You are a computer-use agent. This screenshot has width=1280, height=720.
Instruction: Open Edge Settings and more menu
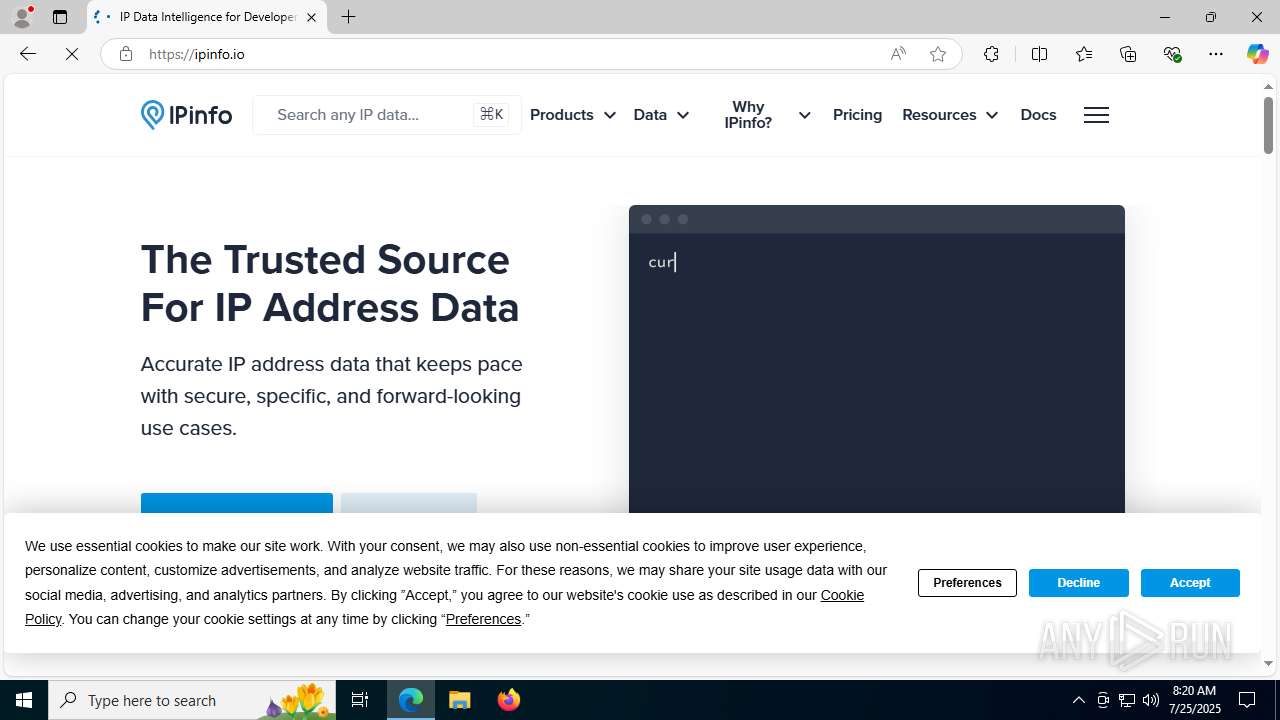[x=1216, y=54]
